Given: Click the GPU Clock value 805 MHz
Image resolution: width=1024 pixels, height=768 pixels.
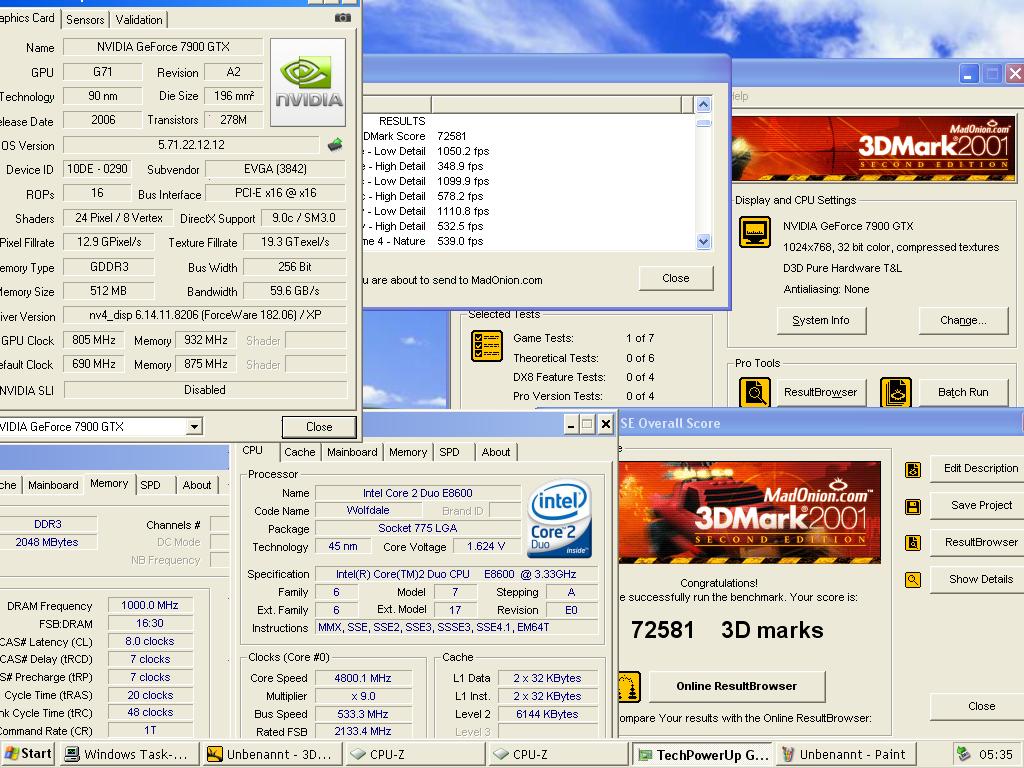Looking at the screenshot, I should (x=94, y=340).
